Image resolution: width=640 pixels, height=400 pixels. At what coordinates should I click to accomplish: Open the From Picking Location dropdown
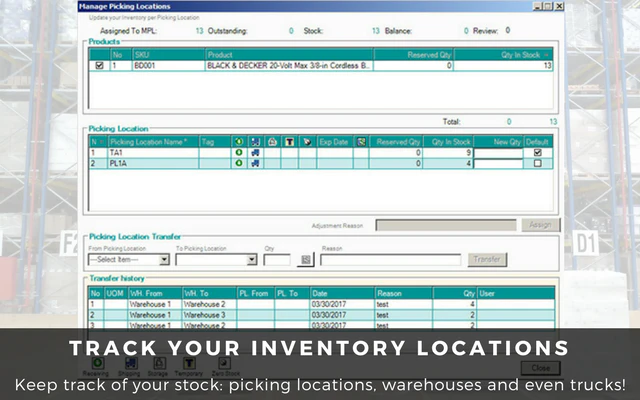point(164,260)
